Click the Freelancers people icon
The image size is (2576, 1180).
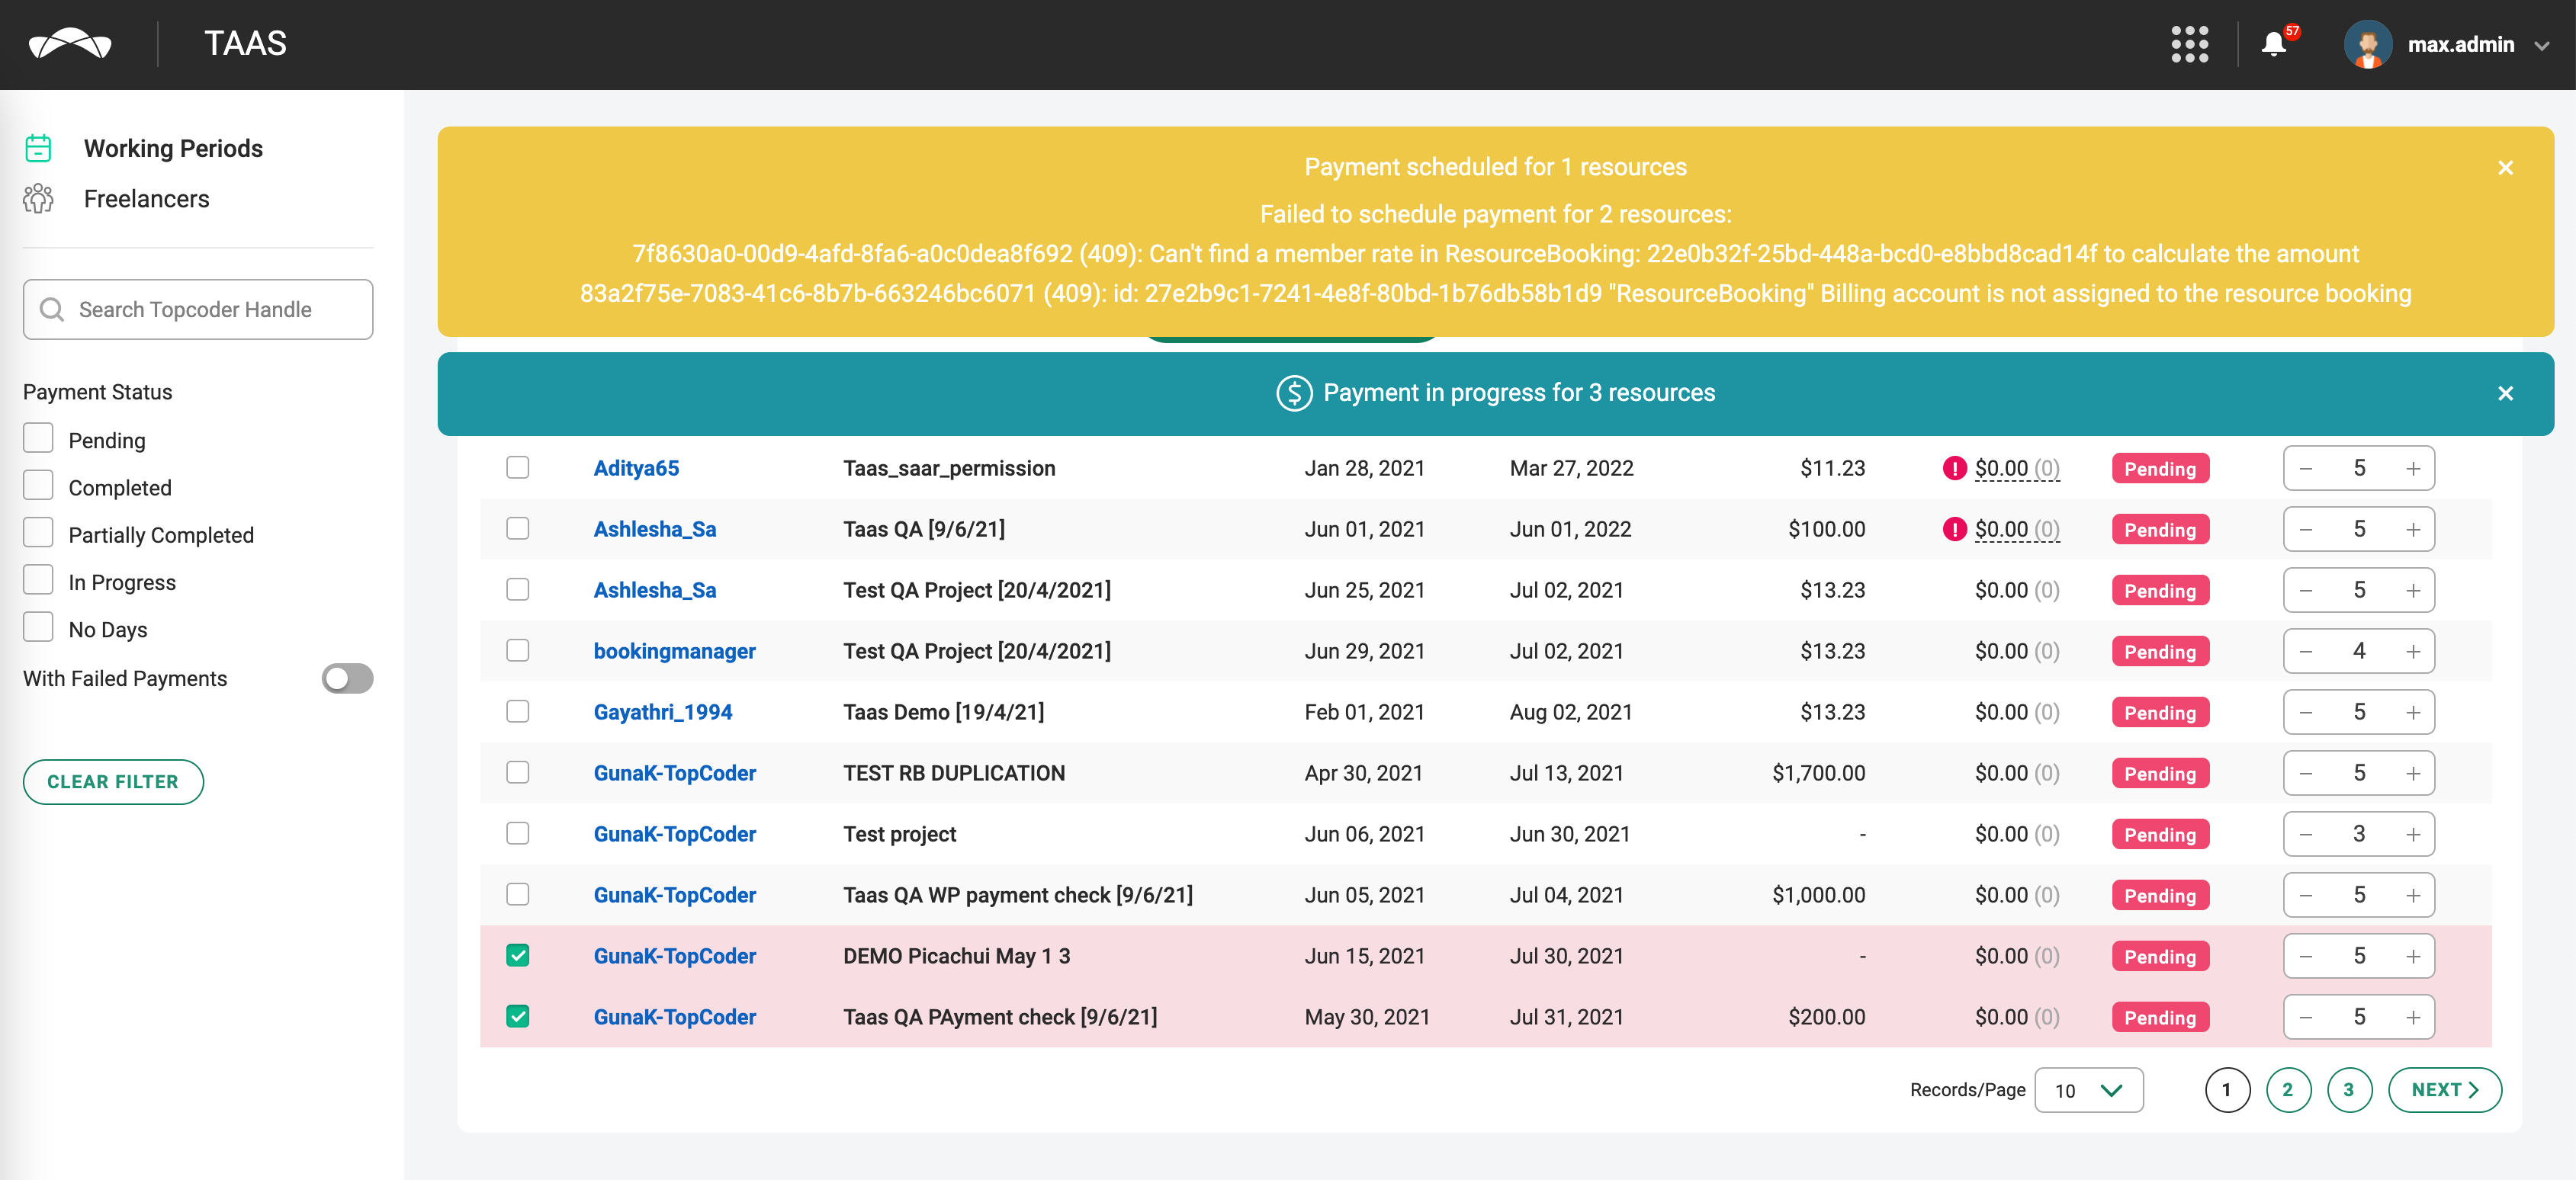point(38,199)
